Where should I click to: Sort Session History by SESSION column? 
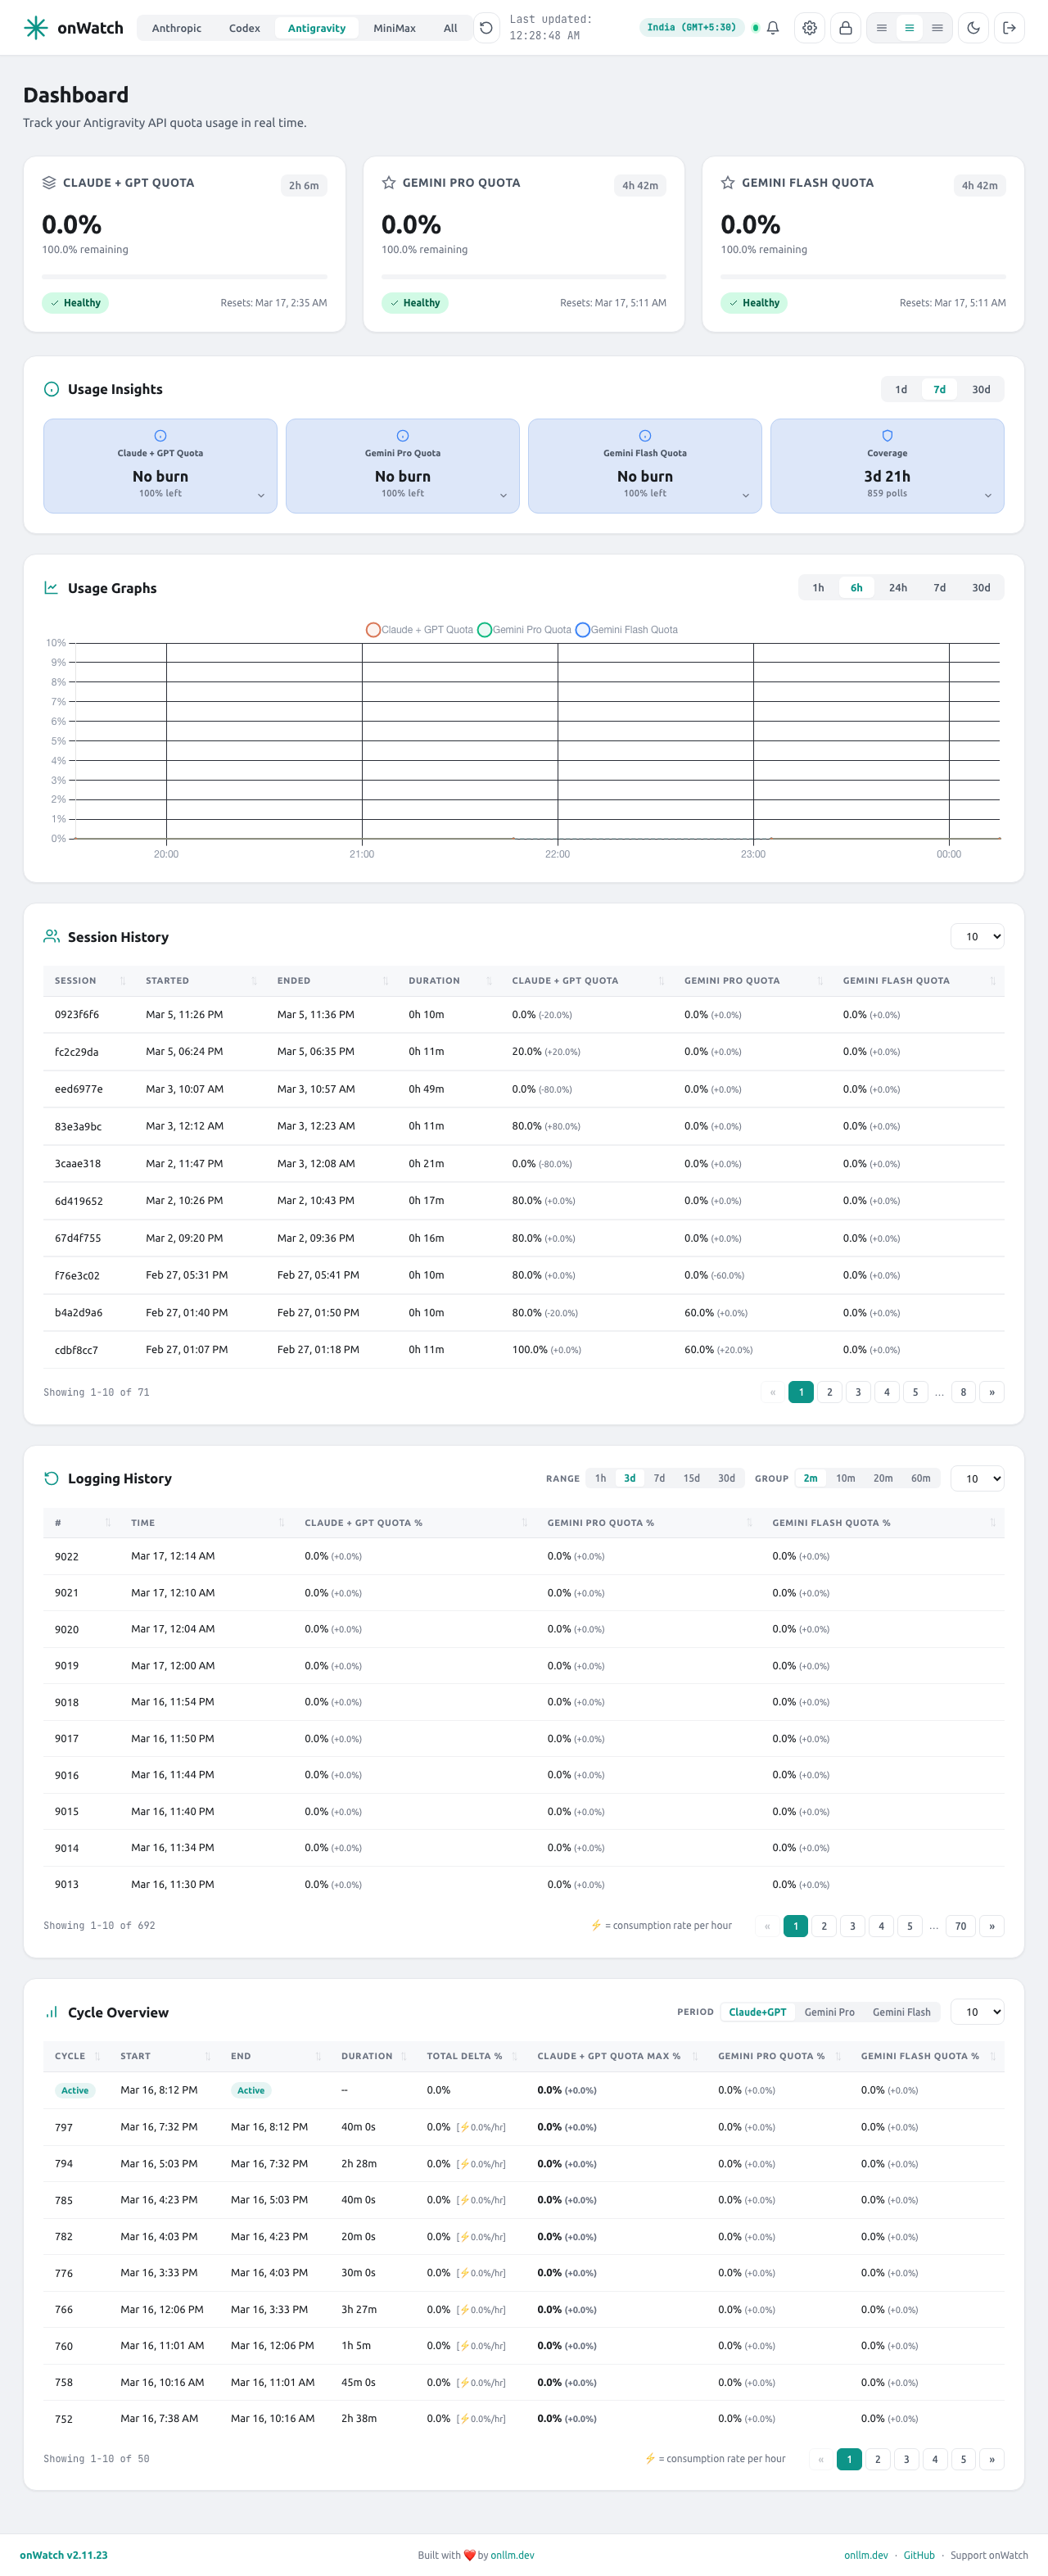click(90, 981)
